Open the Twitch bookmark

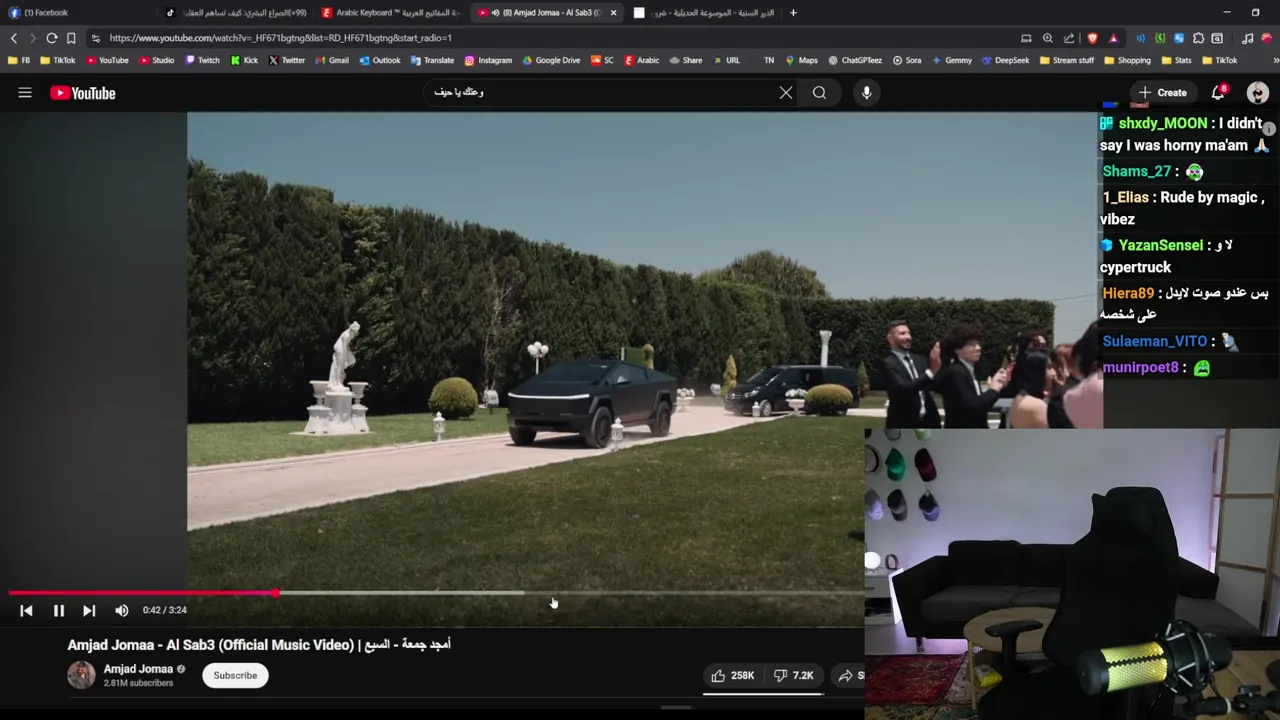202,60
